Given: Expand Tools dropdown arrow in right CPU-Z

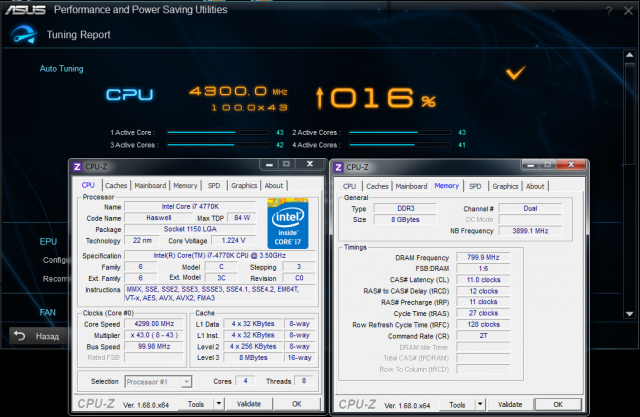Looking at the screenshot, I should tap(480, 405).
